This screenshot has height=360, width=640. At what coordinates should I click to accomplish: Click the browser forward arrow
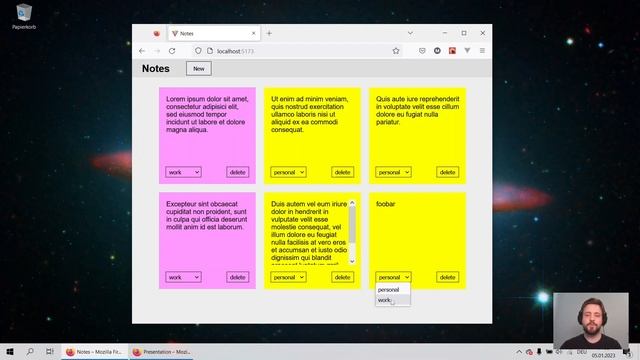coord(157,51)
